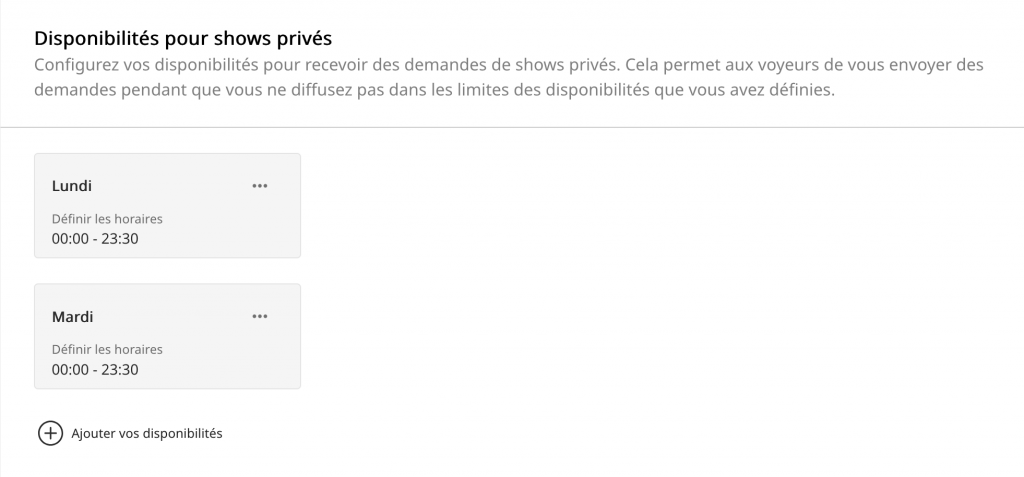This screenshot has width=1024, height=477.
Task: Open the Lundi three-dot options menu
Action: point(260,186)
